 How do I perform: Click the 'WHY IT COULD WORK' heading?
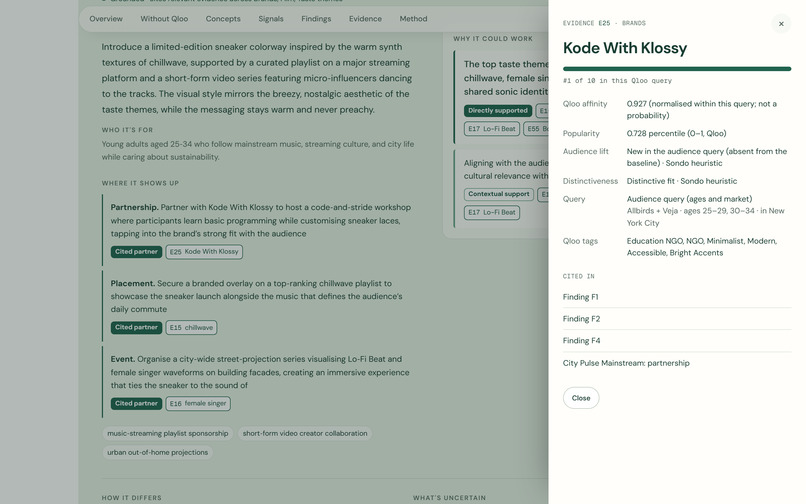pyautogui.click(x=493, y=39)
